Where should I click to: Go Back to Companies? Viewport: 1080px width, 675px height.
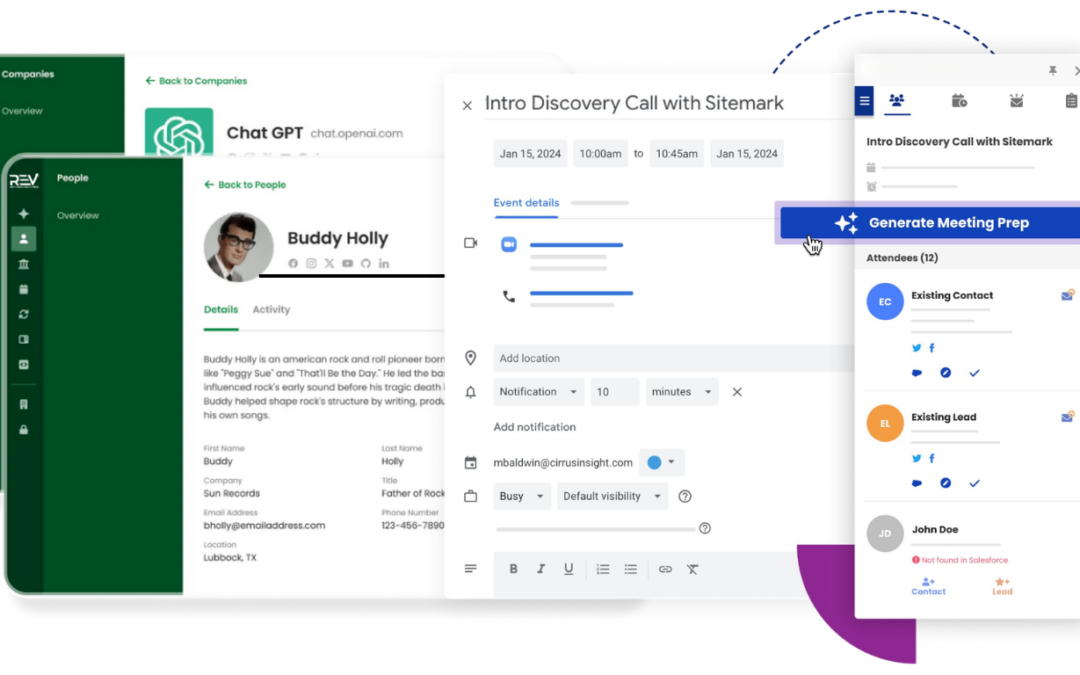(x=196, y=81)
